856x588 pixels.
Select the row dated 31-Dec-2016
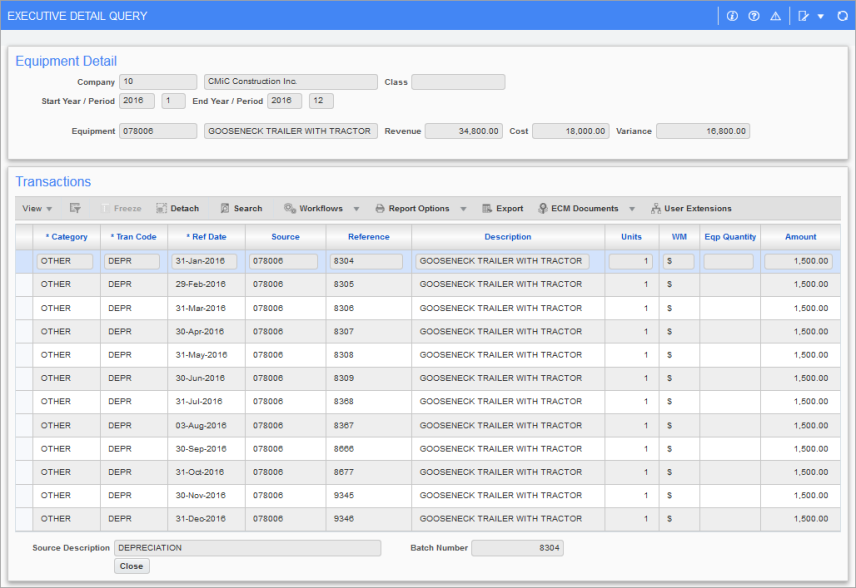point(428,519)
